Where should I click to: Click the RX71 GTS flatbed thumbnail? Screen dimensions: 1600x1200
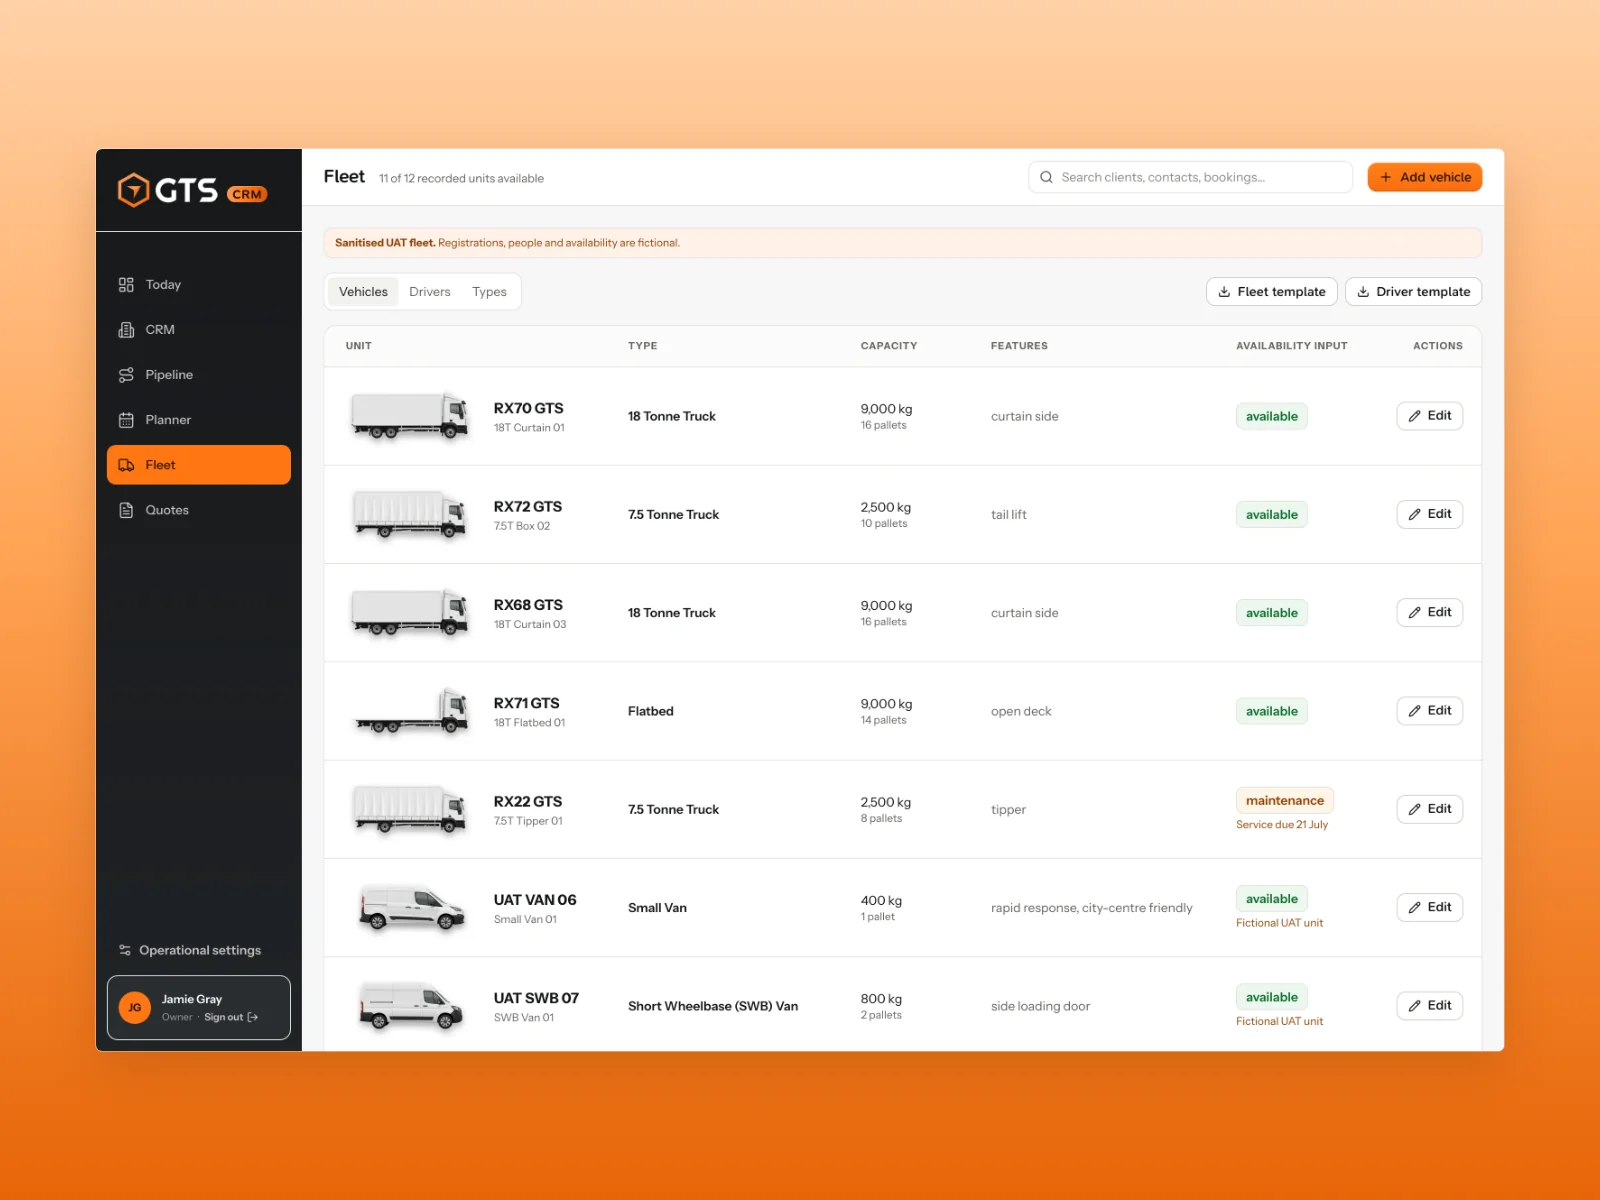(x=410, y=711)
